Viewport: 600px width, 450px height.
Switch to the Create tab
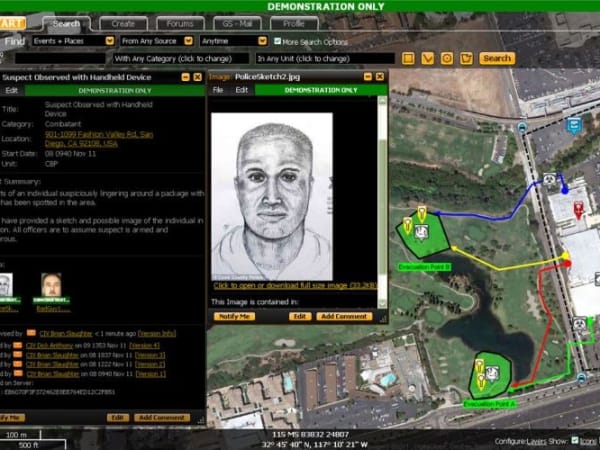point(124,23)
